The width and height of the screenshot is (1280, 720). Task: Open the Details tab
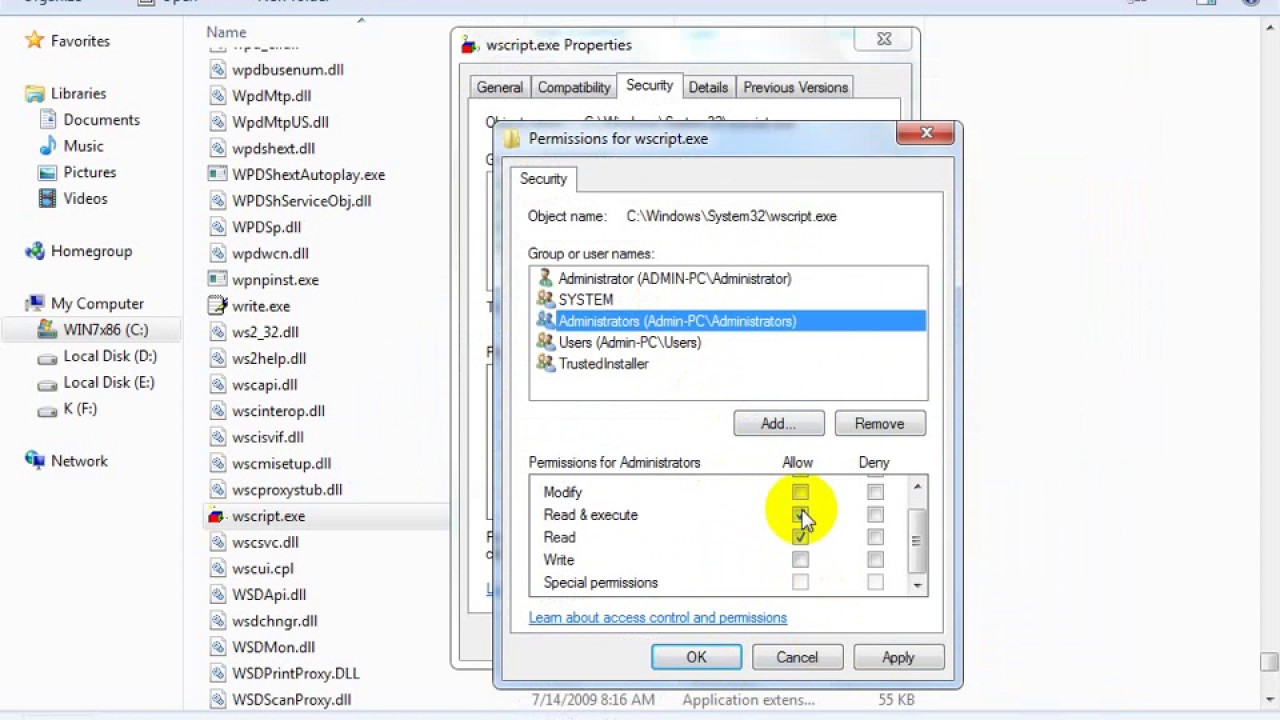(x=708, y=87)
